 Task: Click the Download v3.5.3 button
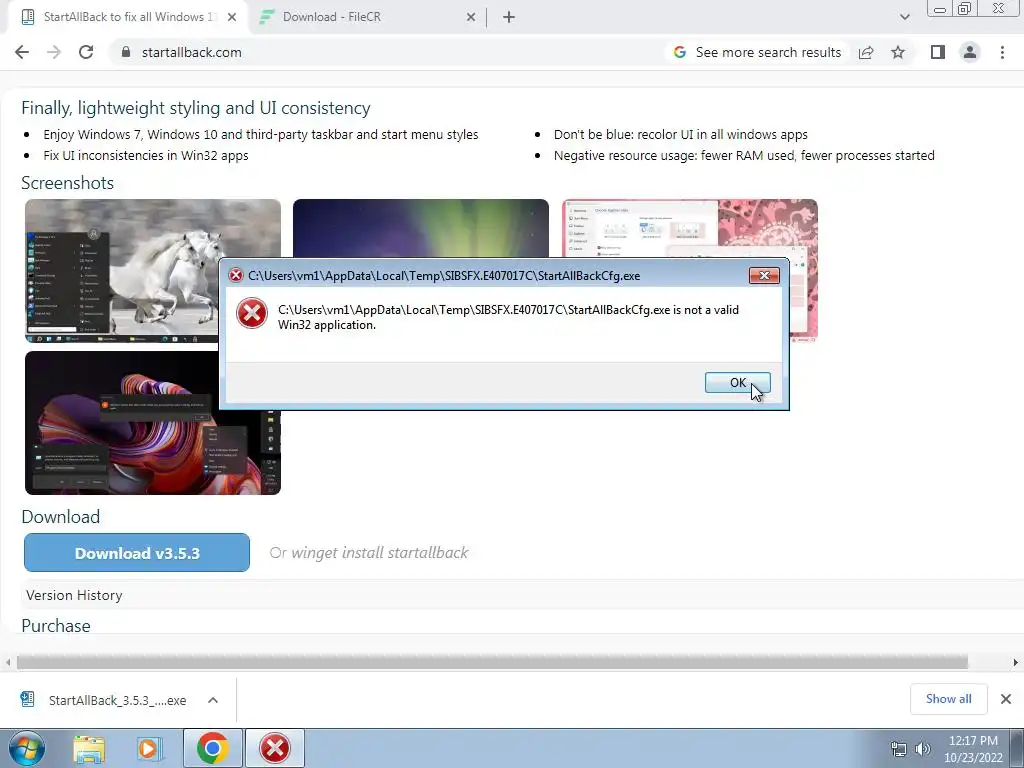136,552
